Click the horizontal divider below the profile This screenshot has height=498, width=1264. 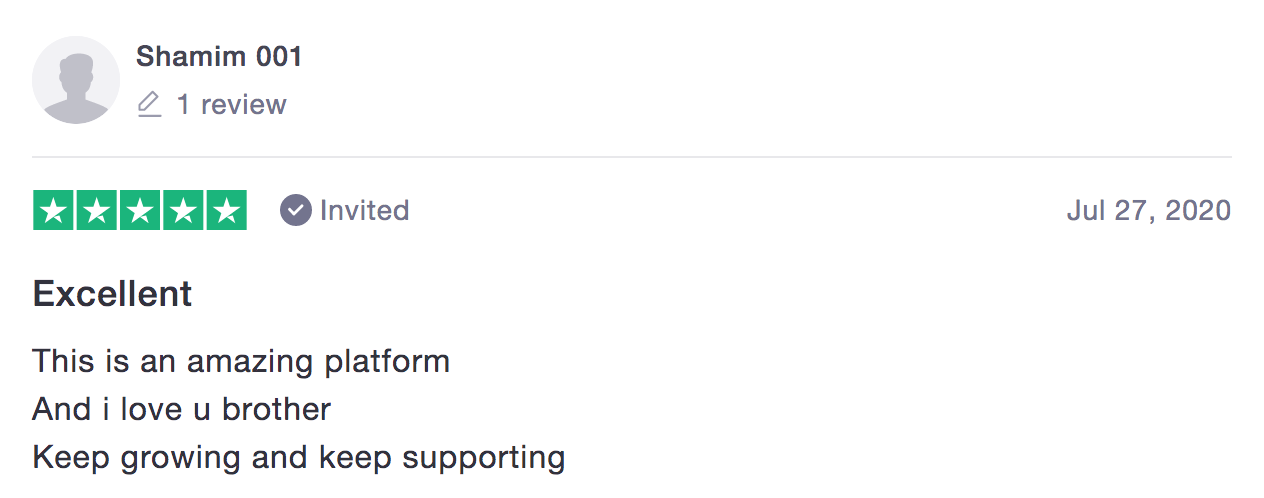(x=632, y=157)
